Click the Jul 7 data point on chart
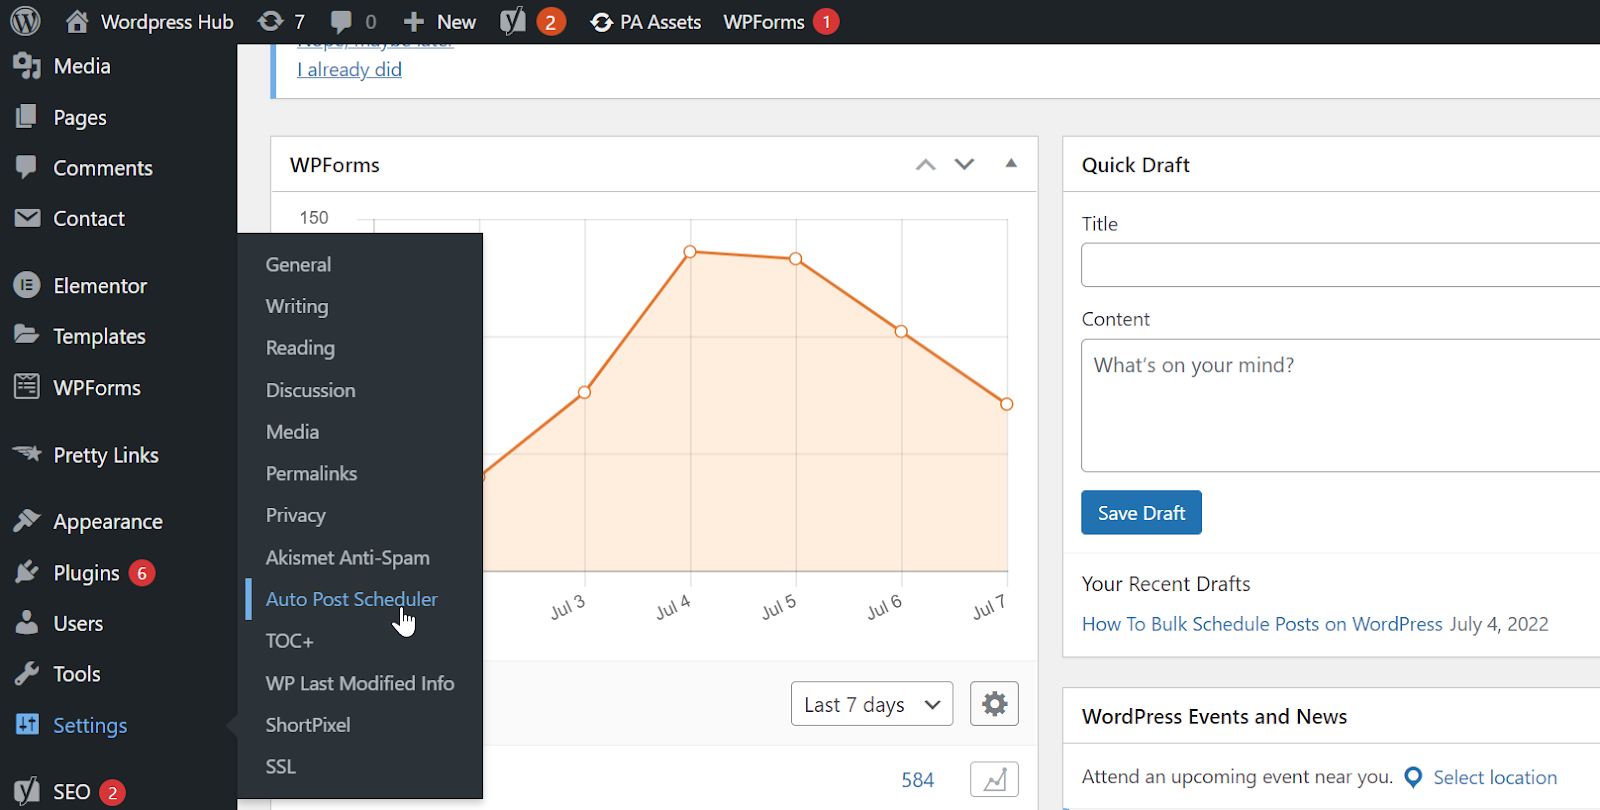The height and width of the screenshot is (810, 1600). tap(1007, 404)
